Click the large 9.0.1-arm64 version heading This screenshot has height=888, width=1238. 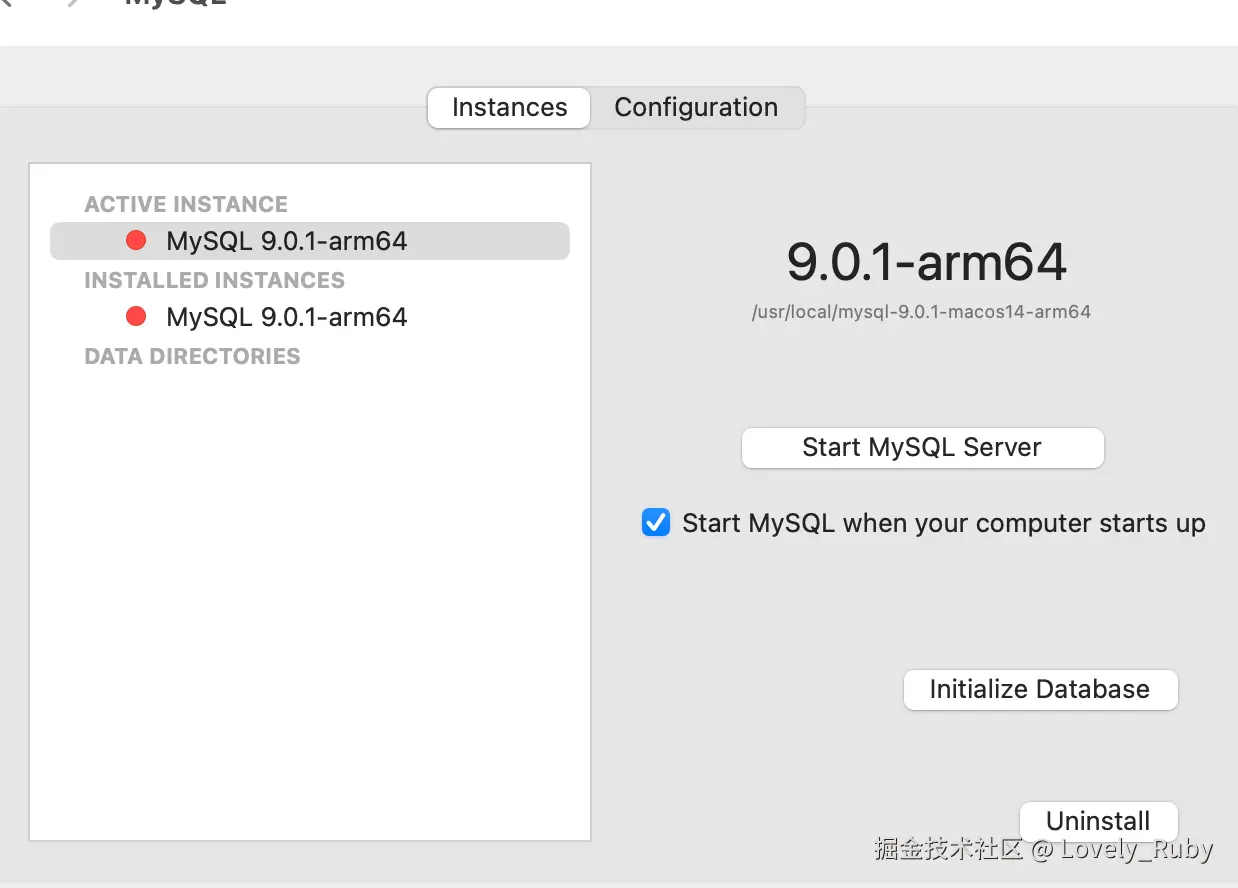point(926,262)
